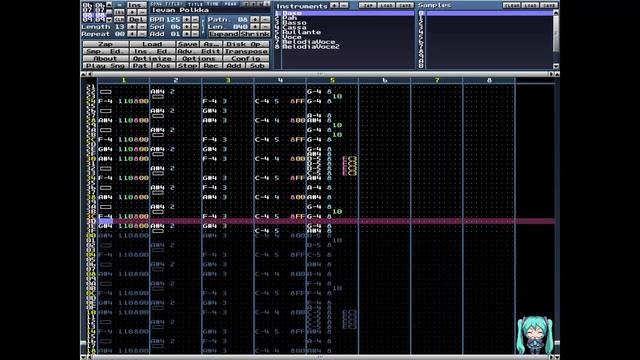Increase pattern Len. value
The height and width of the screenshot is (360, 640).
click(255, 27)
